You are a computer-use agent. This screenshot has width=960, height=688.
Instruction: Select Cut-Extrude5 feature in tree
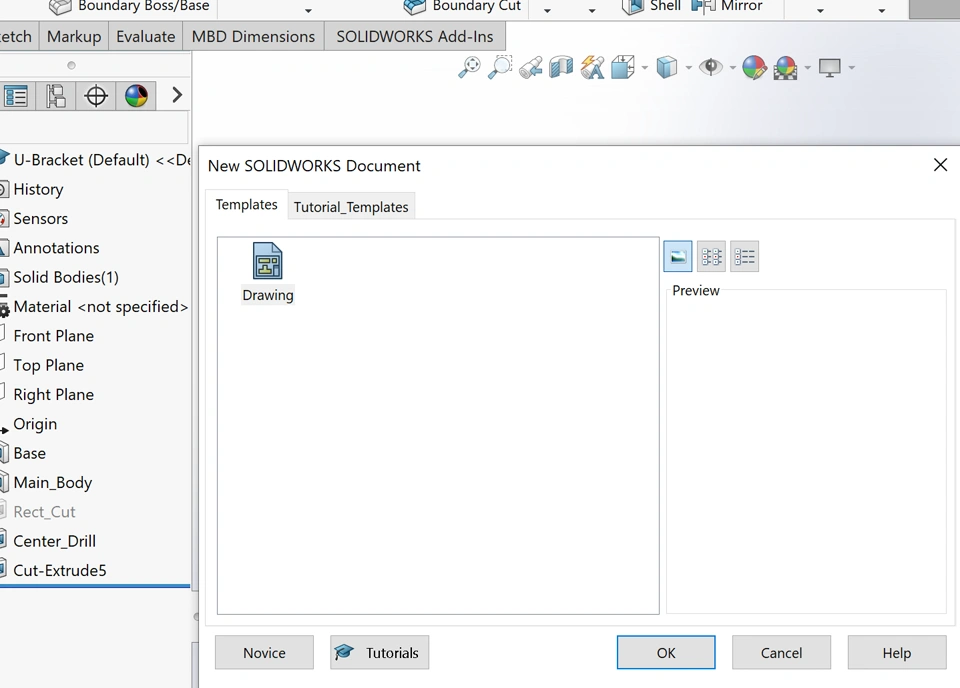tap(53, 570)
